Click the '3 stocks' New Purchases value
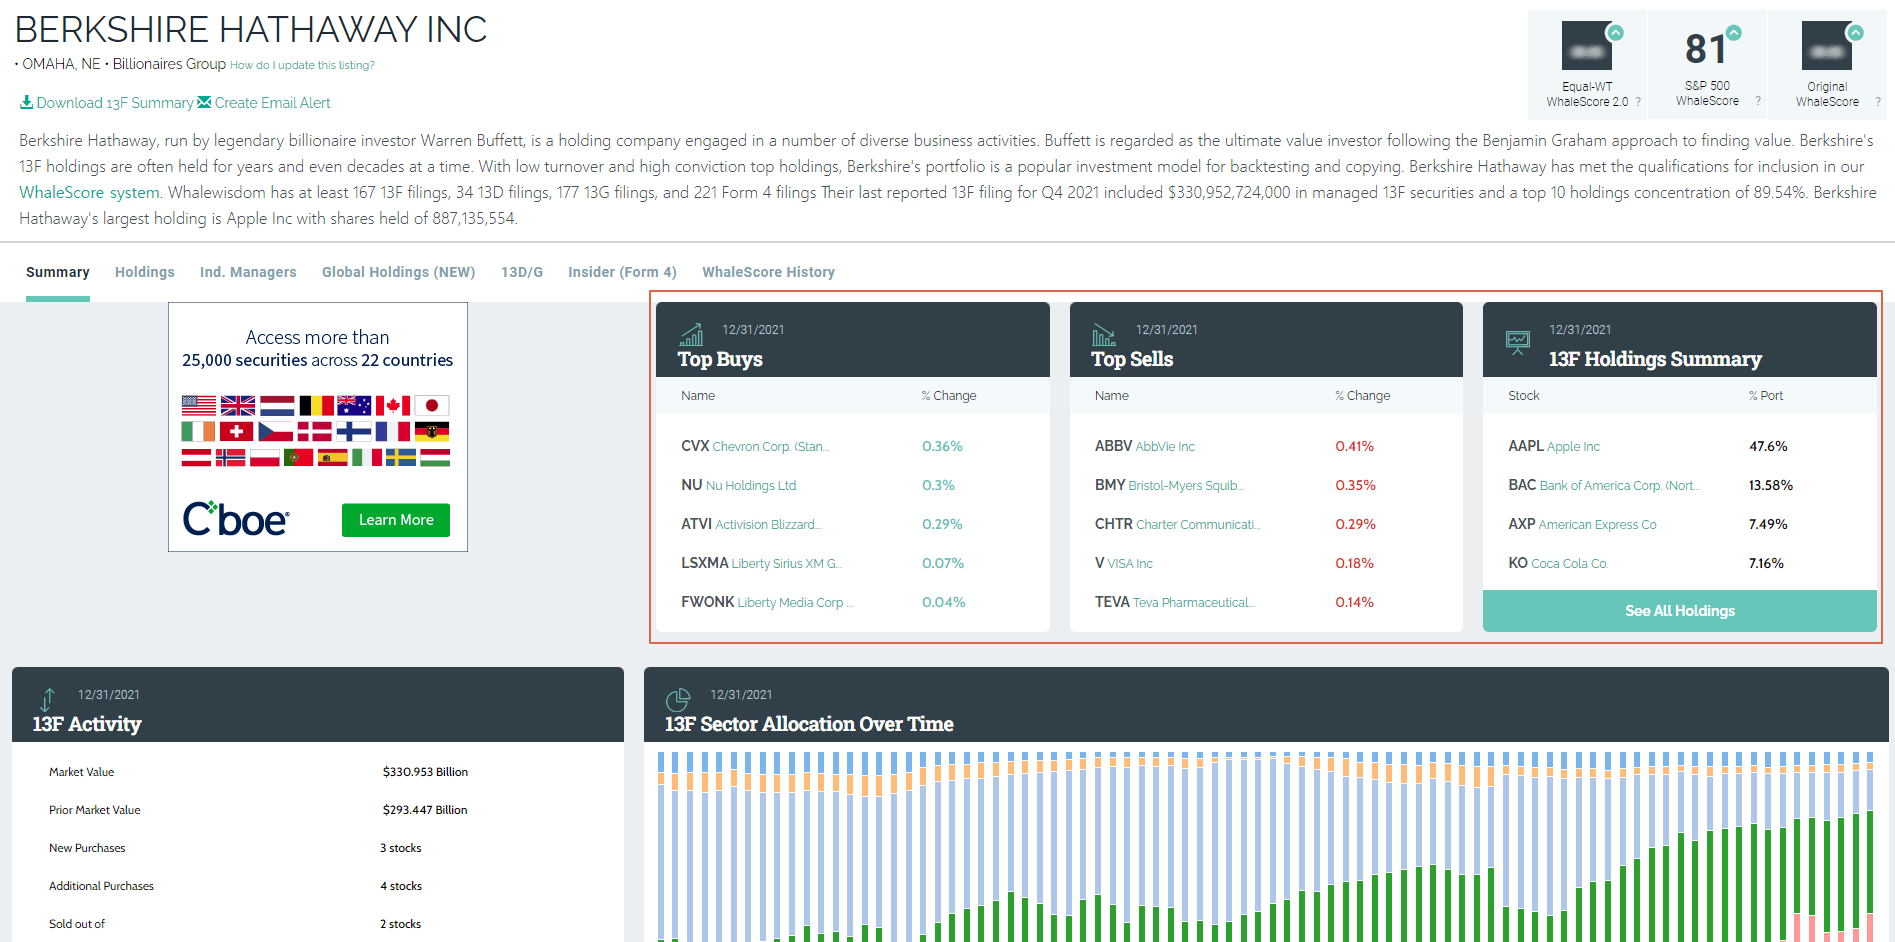Viewport: 1895px width, 942px height. click(401, 848)
